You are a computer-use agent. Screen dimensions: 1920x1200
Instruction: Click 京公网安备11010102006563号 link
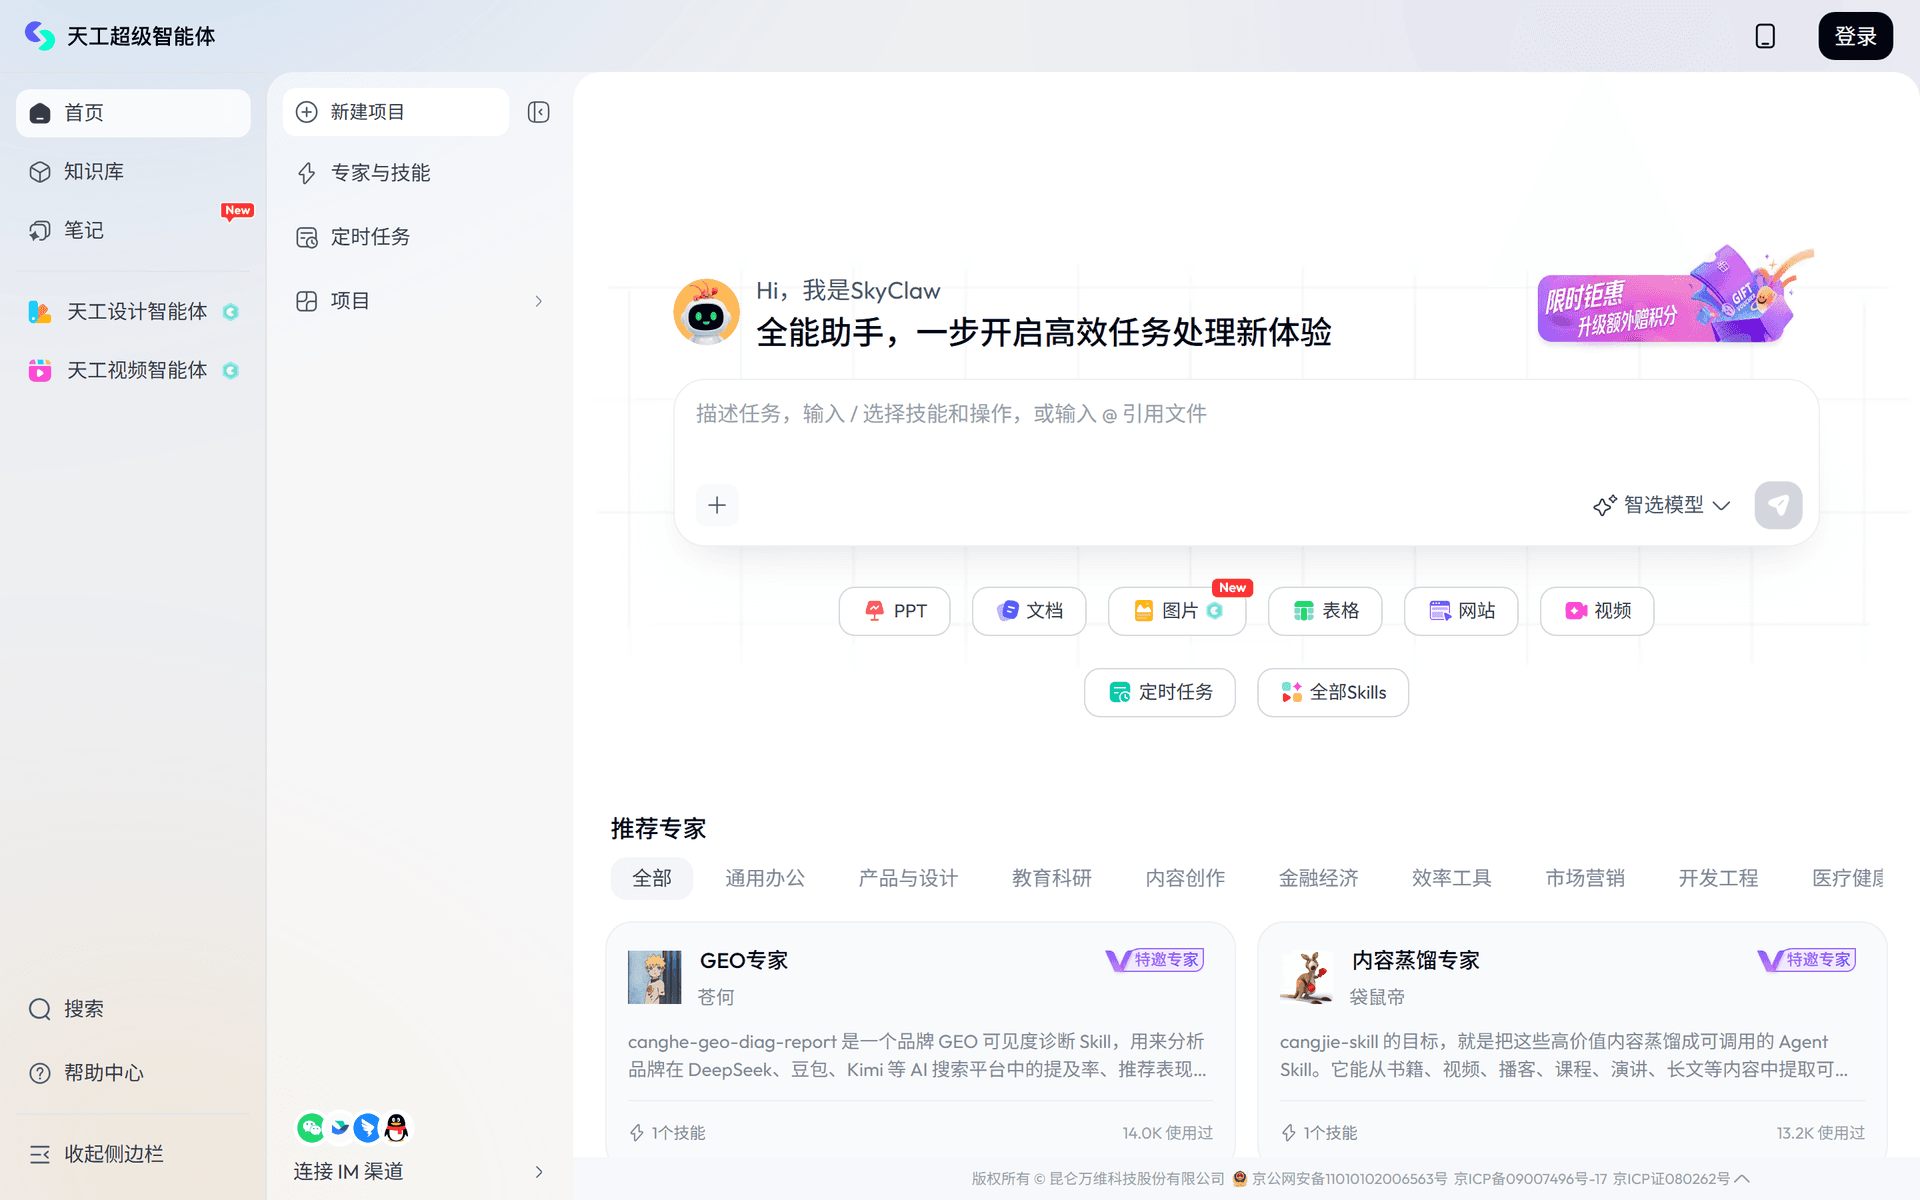point(1349,1179)
